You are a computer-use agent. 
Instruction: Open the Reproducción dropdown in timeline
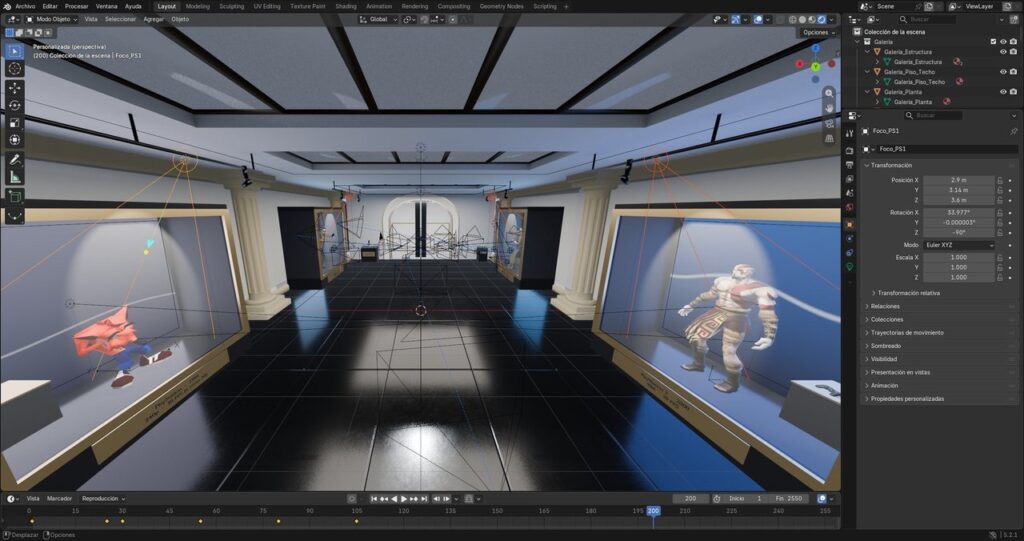click(103, 499)
